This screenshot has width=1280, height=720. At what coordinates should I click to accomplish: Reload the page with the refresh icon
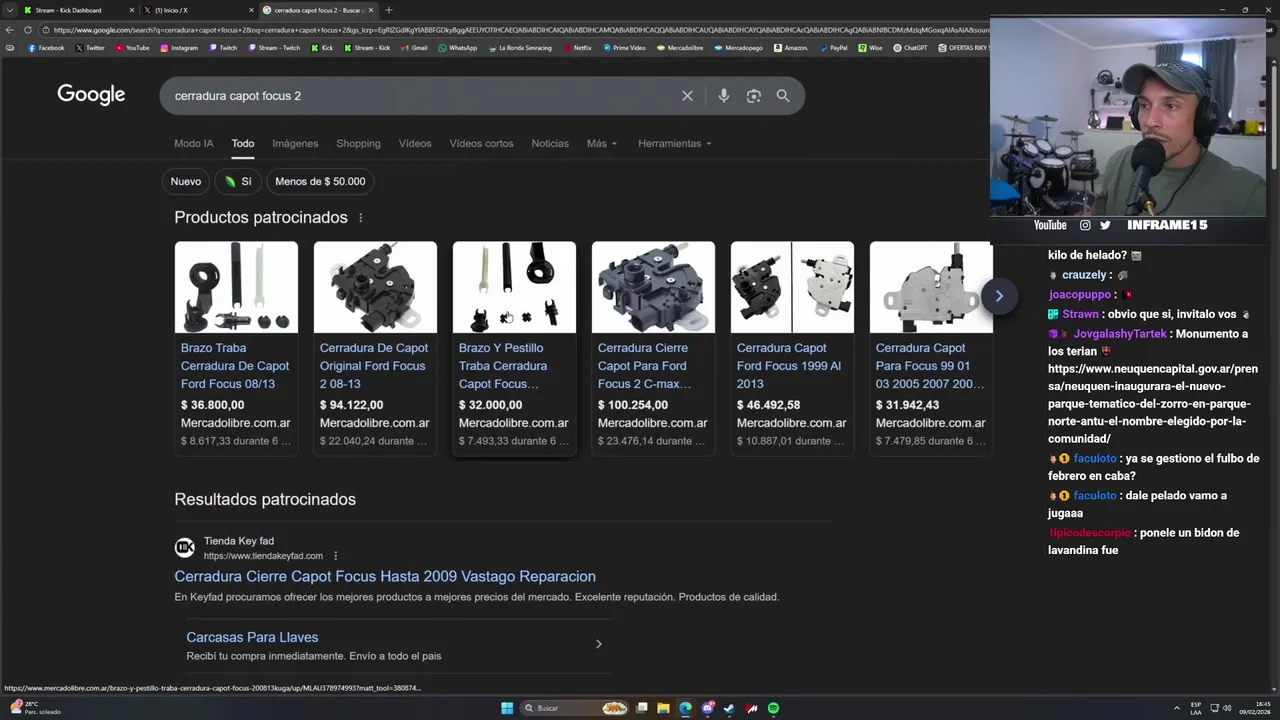28,30
